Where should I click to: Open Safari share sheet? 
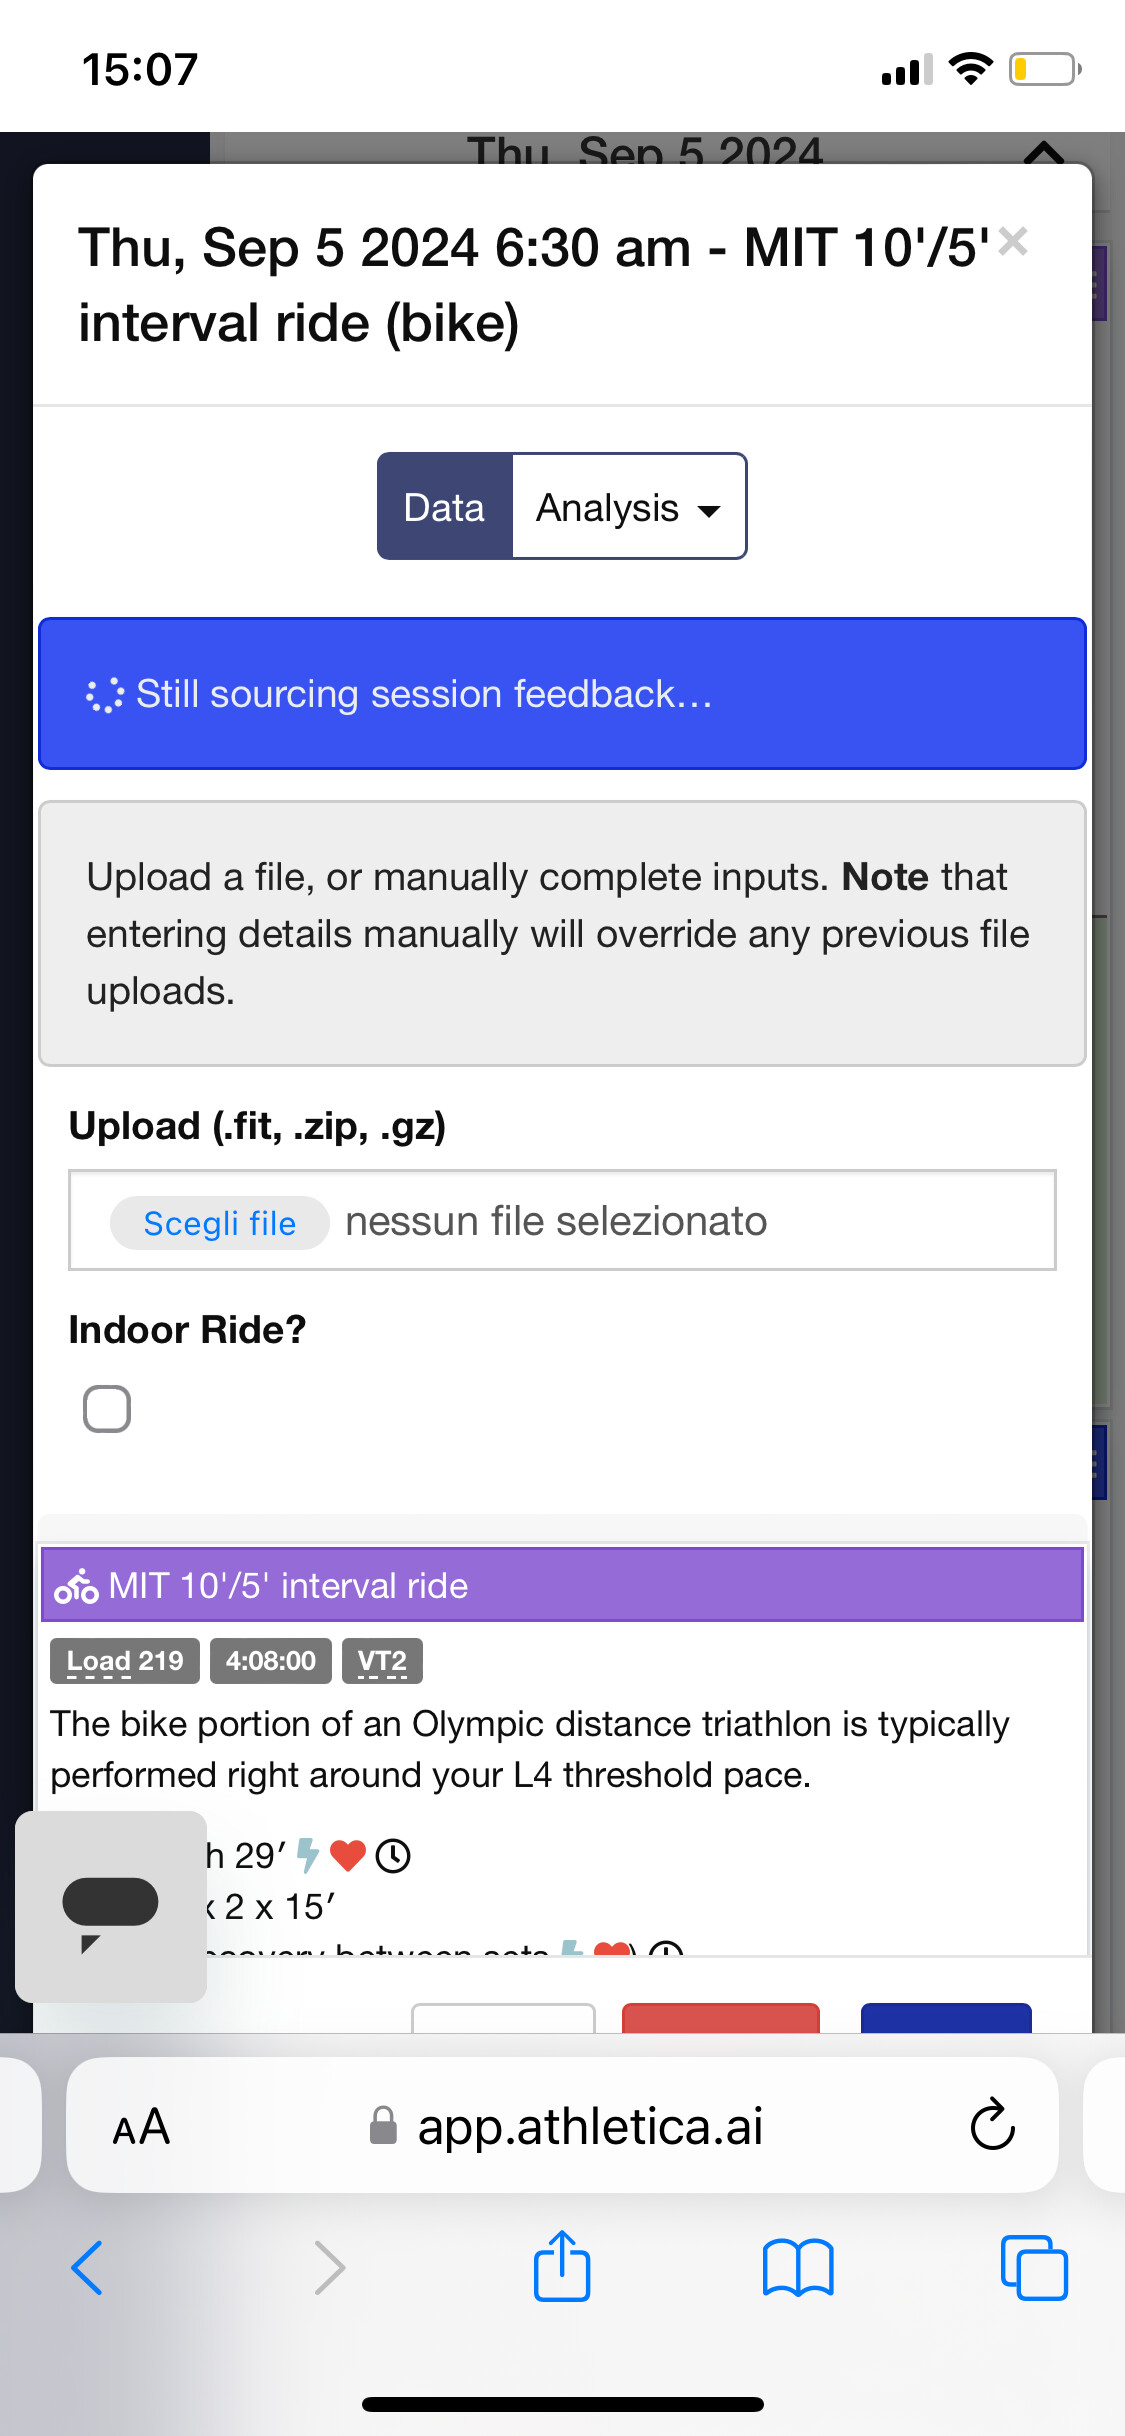pyautogui.click(x=562, y=2267)
